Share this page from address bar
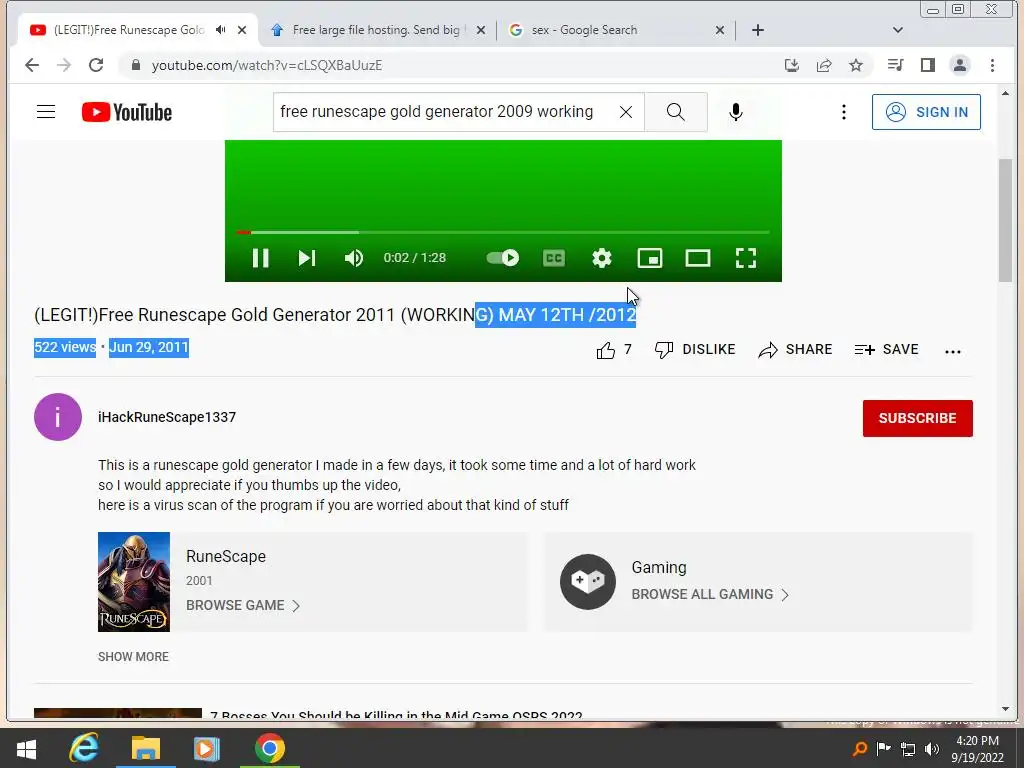 coord(824,65)
